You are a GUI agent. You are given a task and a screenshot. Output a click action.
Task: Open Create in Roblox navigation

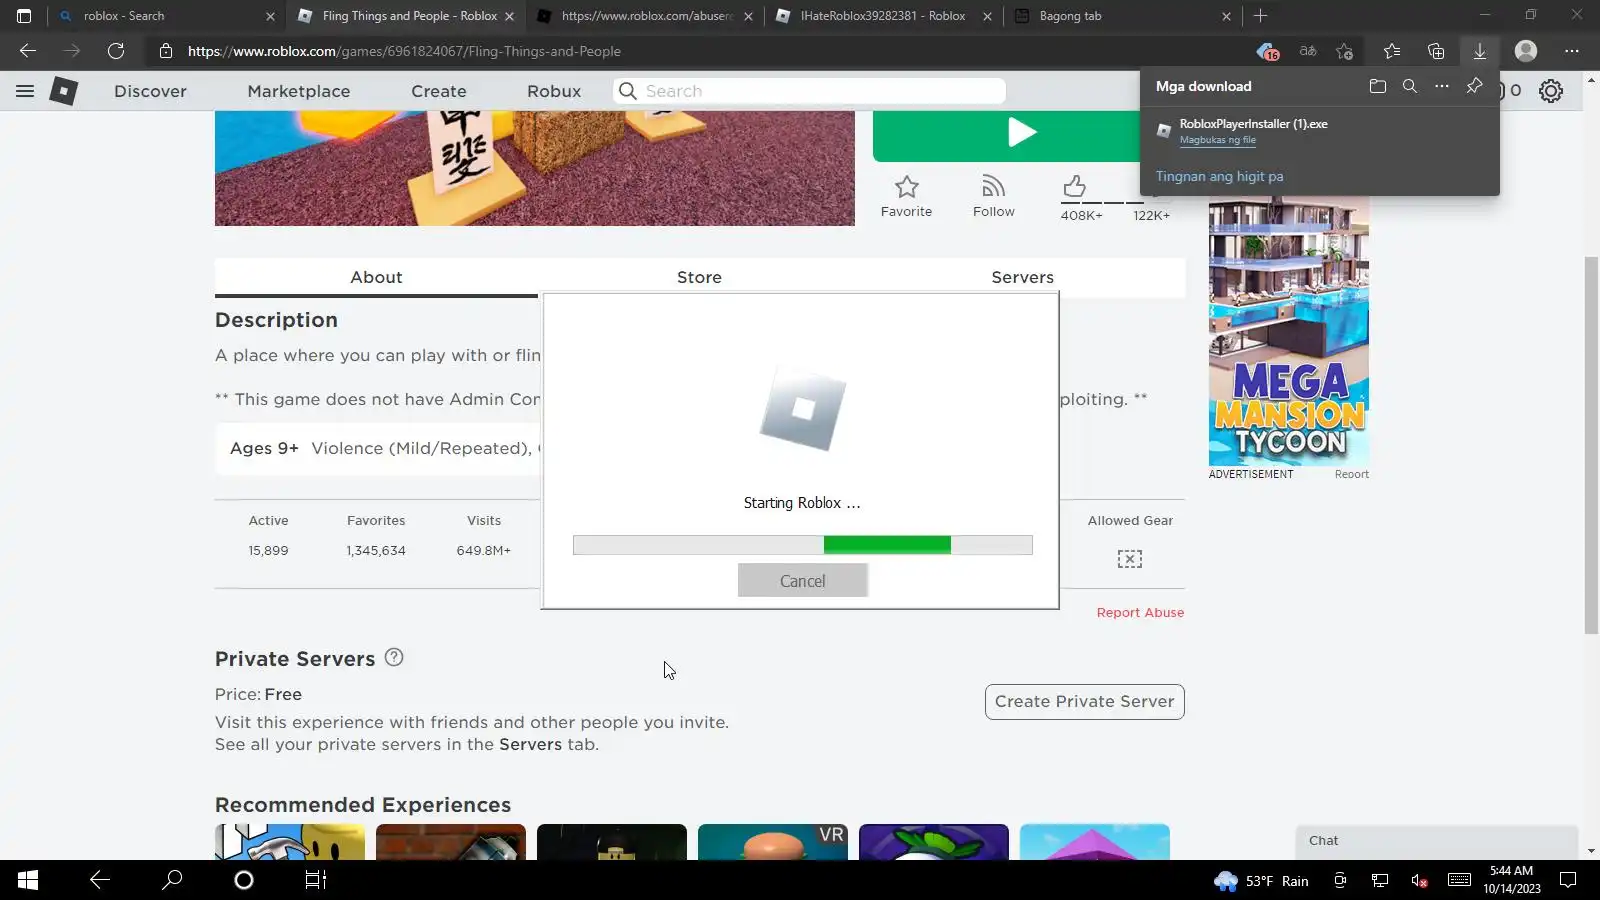pos(439,91)
